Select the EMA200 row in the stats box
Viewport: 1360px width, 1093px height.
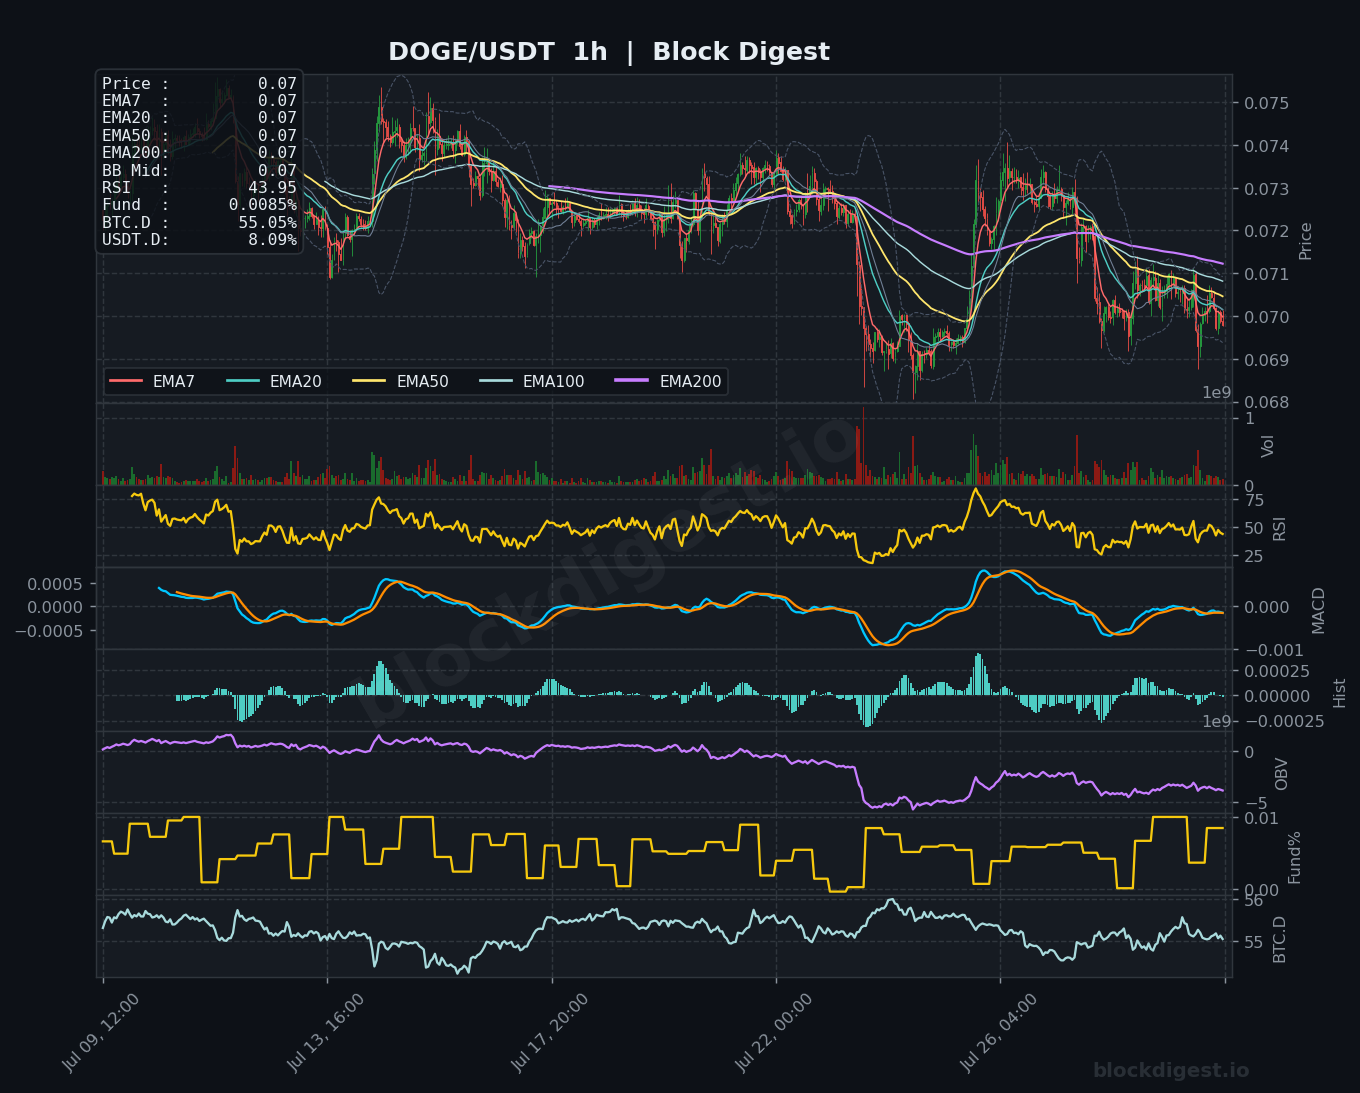(199, 153)
